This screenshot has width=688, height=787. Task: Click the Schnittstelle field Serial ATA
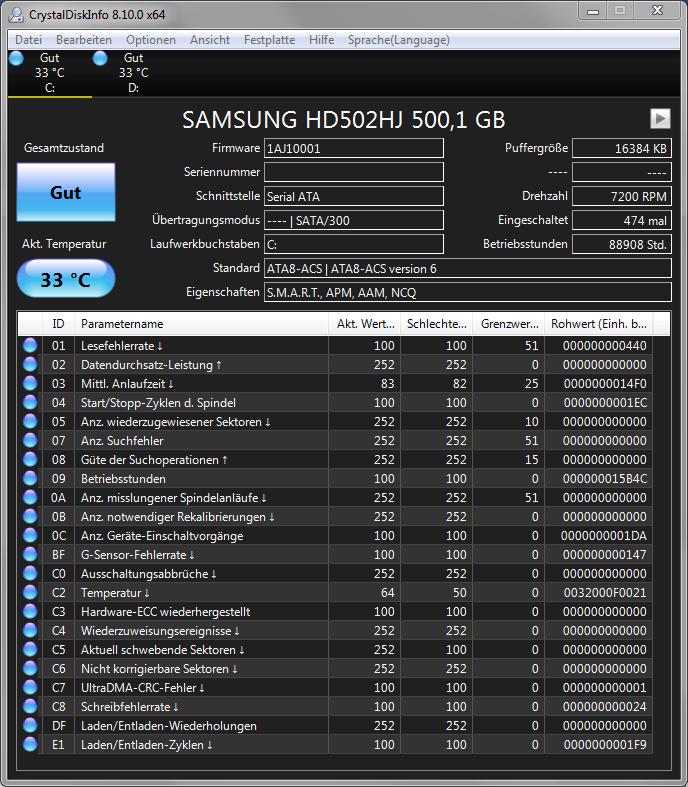[354, 196]
